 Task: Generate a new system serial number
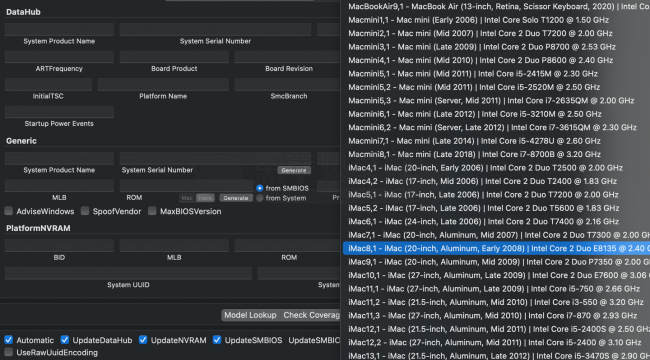(x=294, y=170)
